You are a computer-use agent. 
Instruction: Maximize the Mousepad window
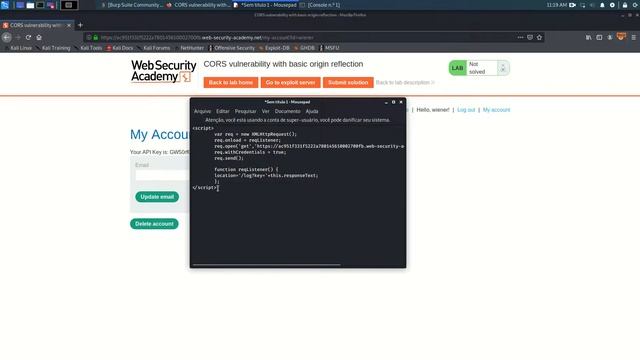[x=393, y=102]
